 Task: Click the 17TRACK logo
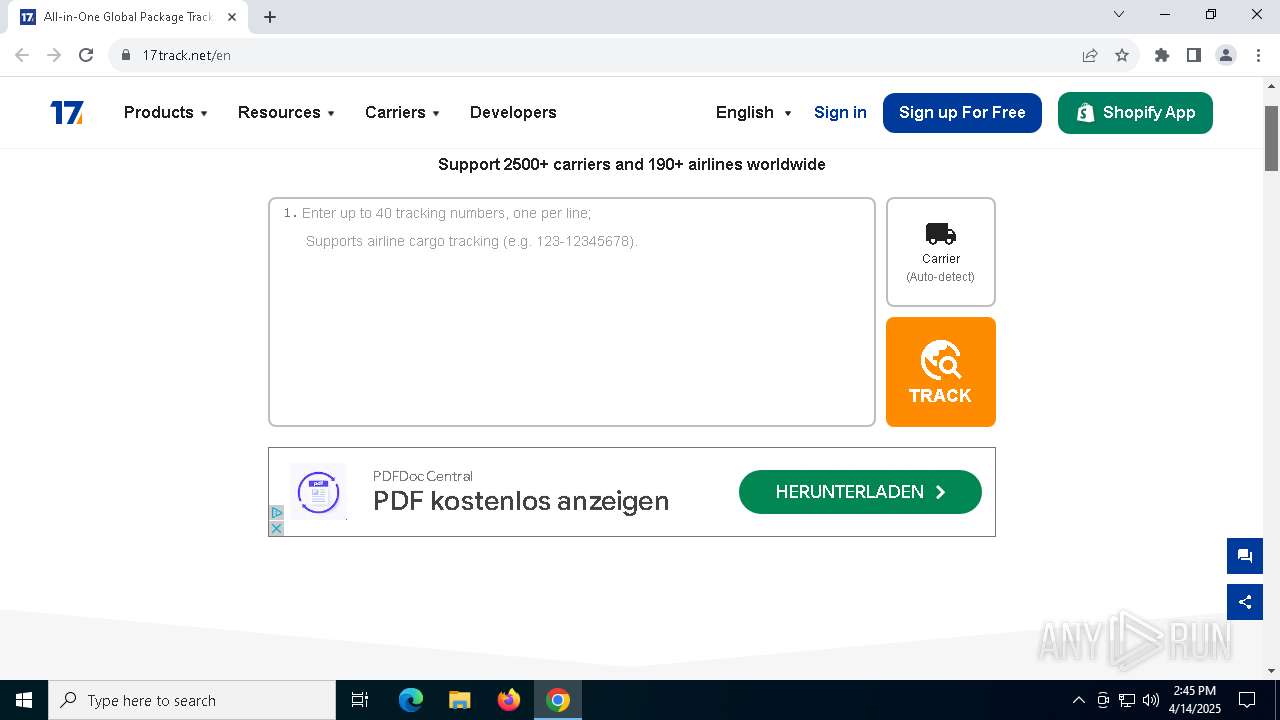point(67,113)
